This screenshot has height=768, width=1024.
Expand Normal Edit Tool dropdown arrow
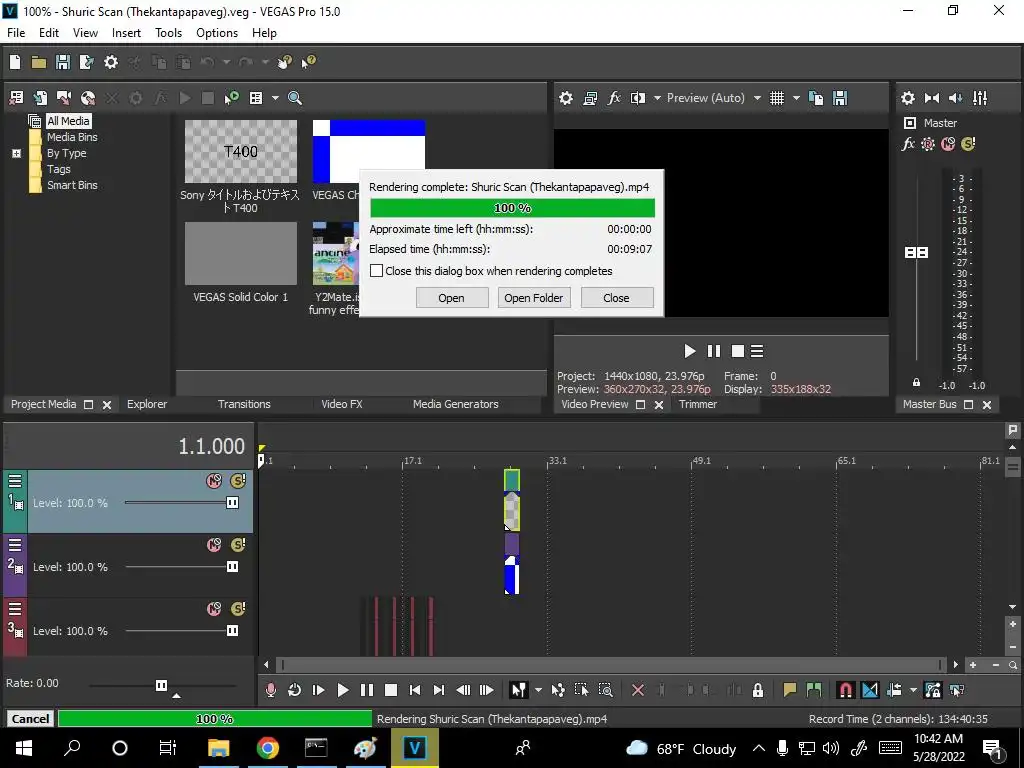(538, 690)
